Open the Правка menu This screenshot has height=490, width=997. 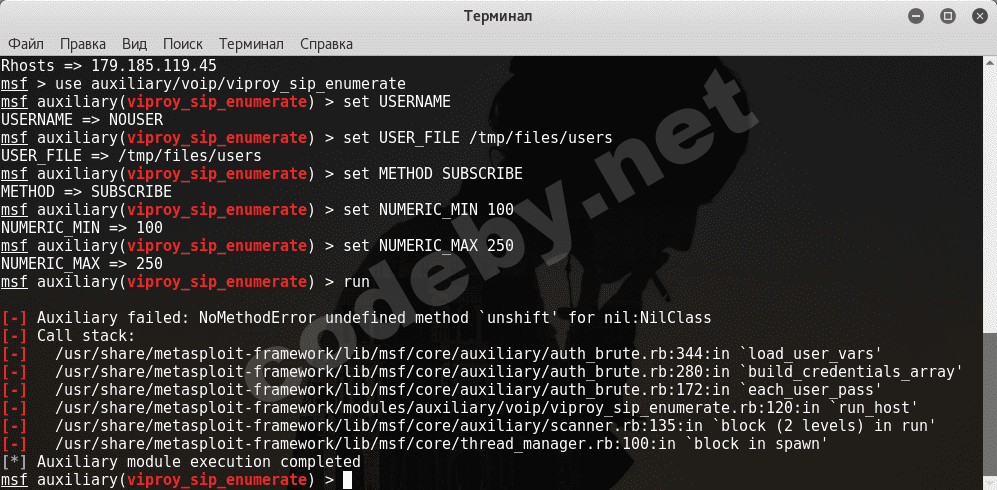pyautogui.click(x=83, y=44)
